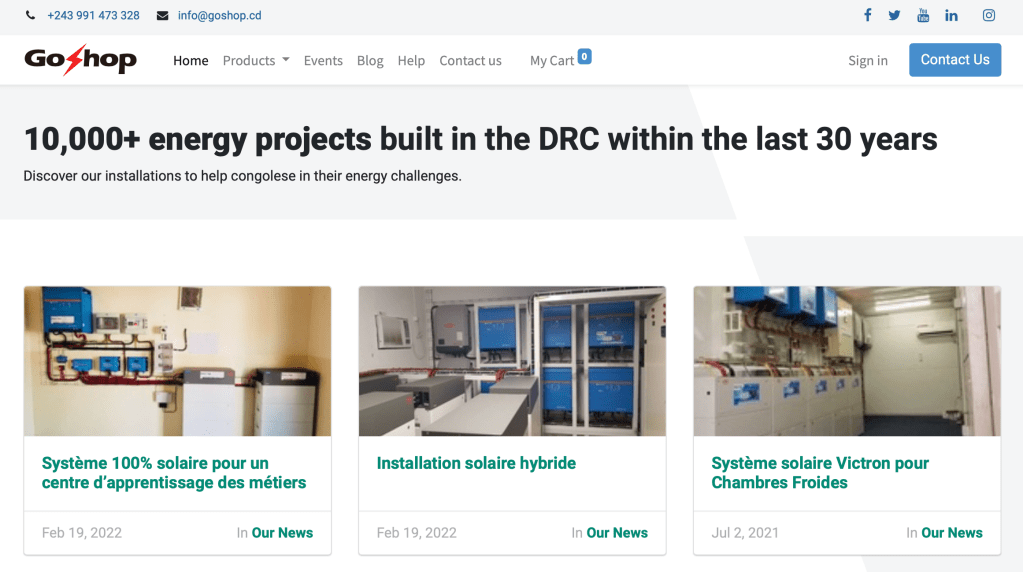This screenshot has height=572, width=1023.
Task: Go to the Blog page
Action: click(x=370, y=60)
